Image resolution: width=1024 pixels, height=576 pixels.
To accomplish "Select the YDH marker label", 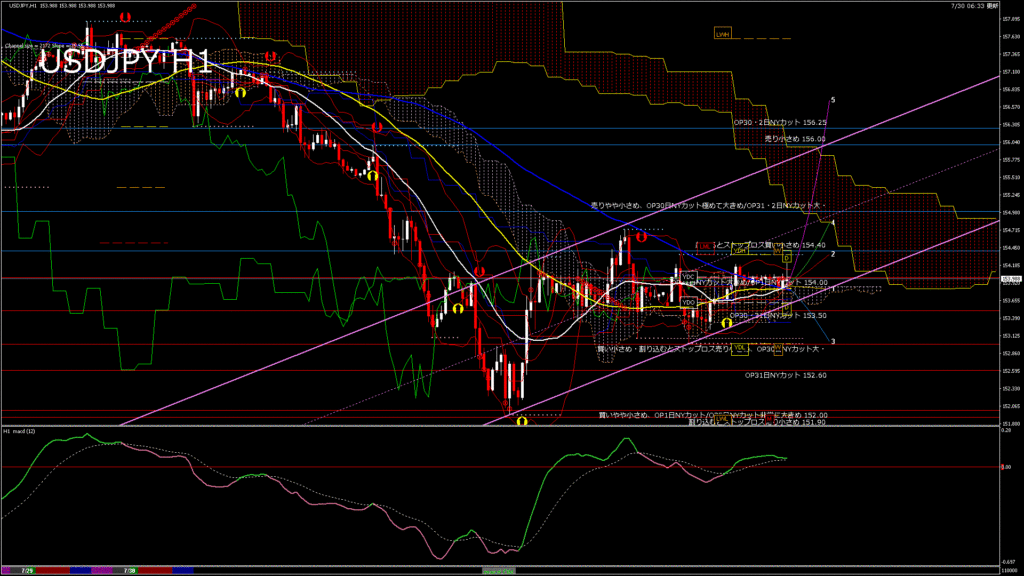I will [x=741, y=251].
